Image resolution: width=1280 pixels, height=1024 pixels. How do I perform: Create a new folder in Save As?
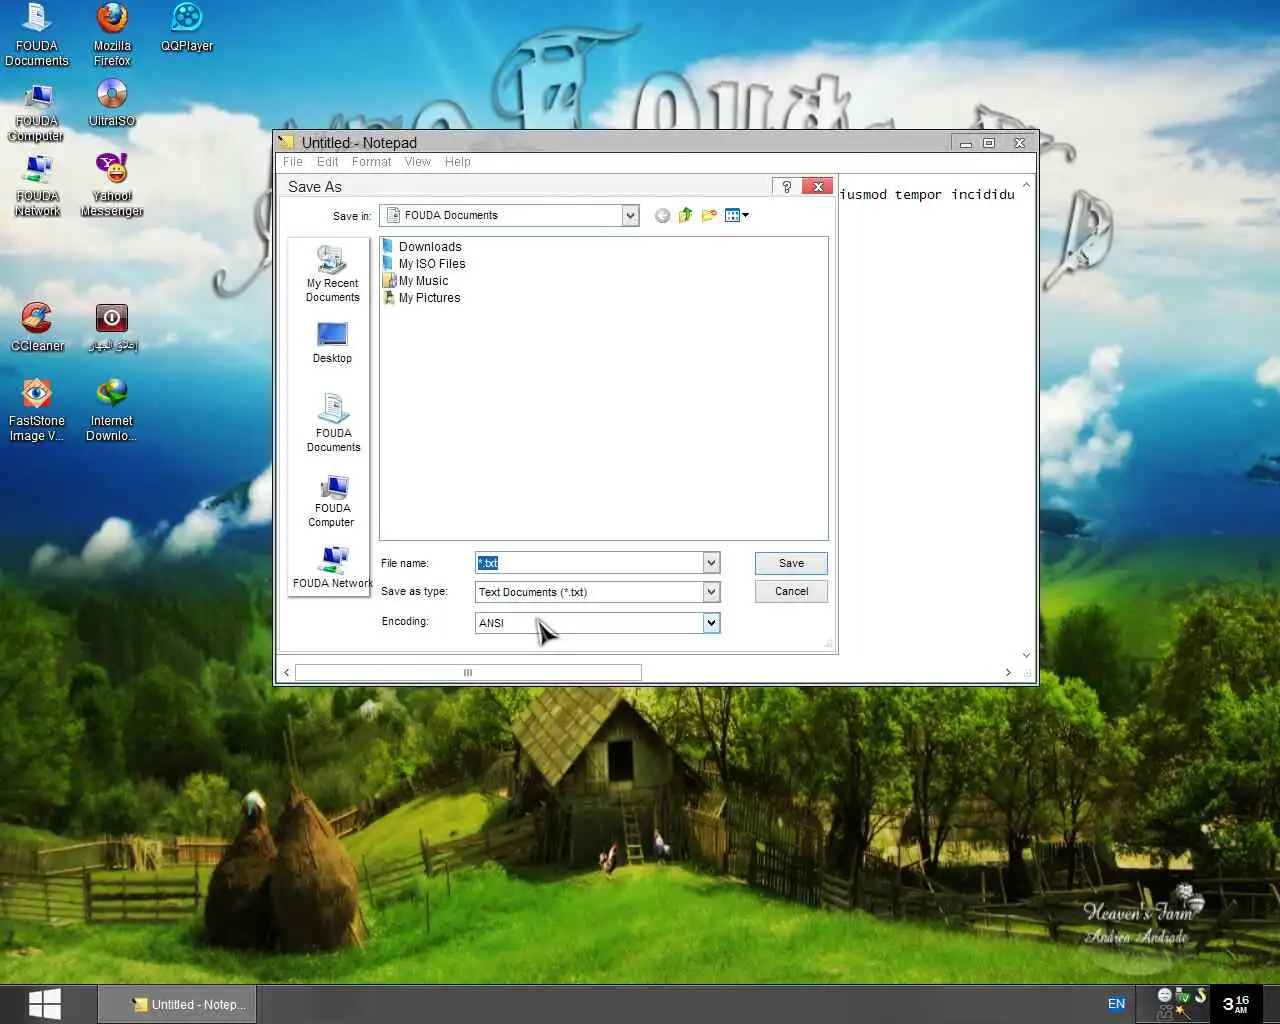click(709, 215)
